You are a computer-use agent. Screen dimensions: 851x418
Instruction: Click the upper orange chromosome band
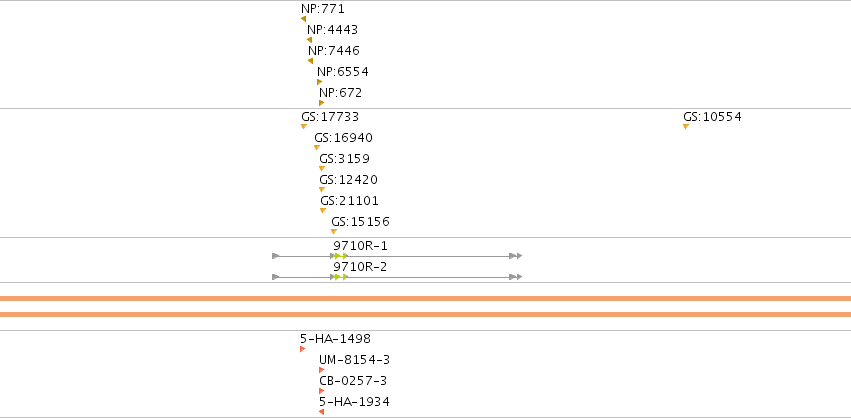(x=426, y=299)
